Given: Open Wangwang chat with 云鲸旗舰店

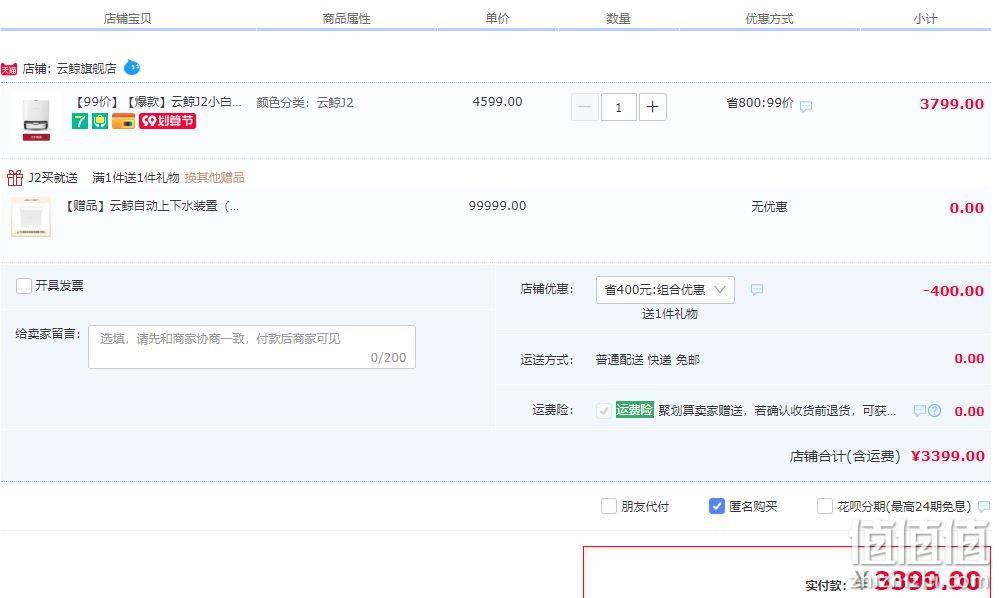Looking at the screenshot, I should click(x=132, y=67).
